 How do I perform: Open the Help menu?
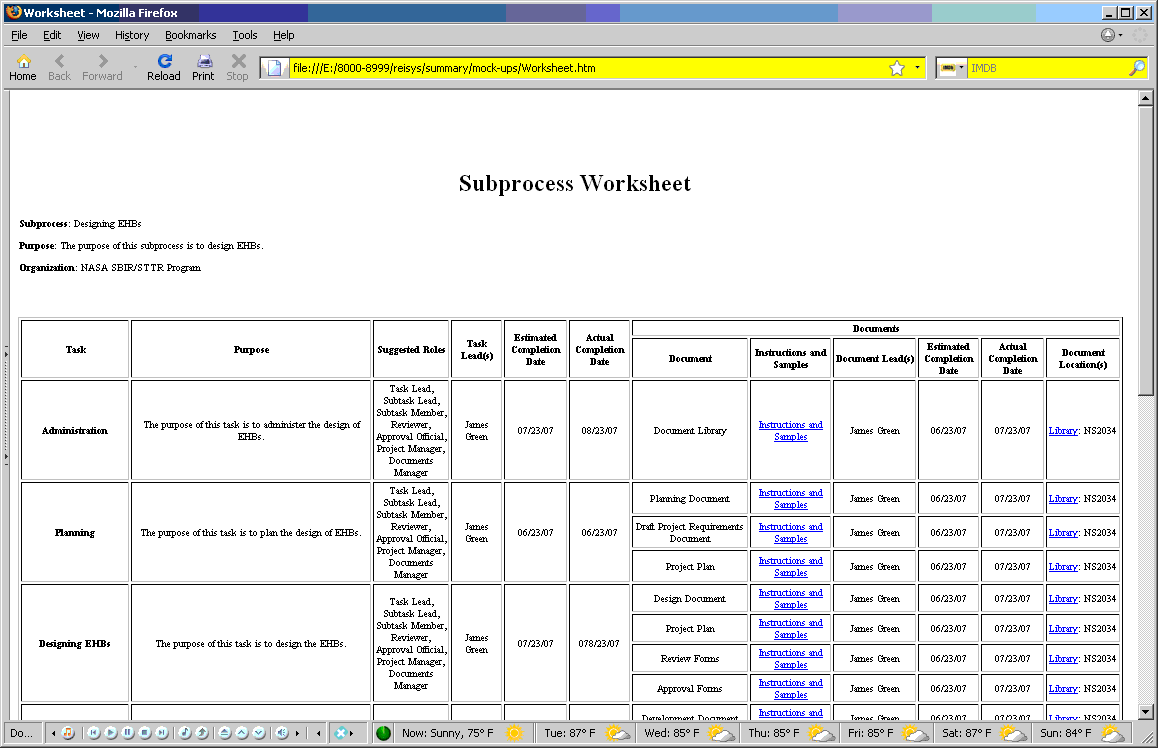(x=284, y=35)
